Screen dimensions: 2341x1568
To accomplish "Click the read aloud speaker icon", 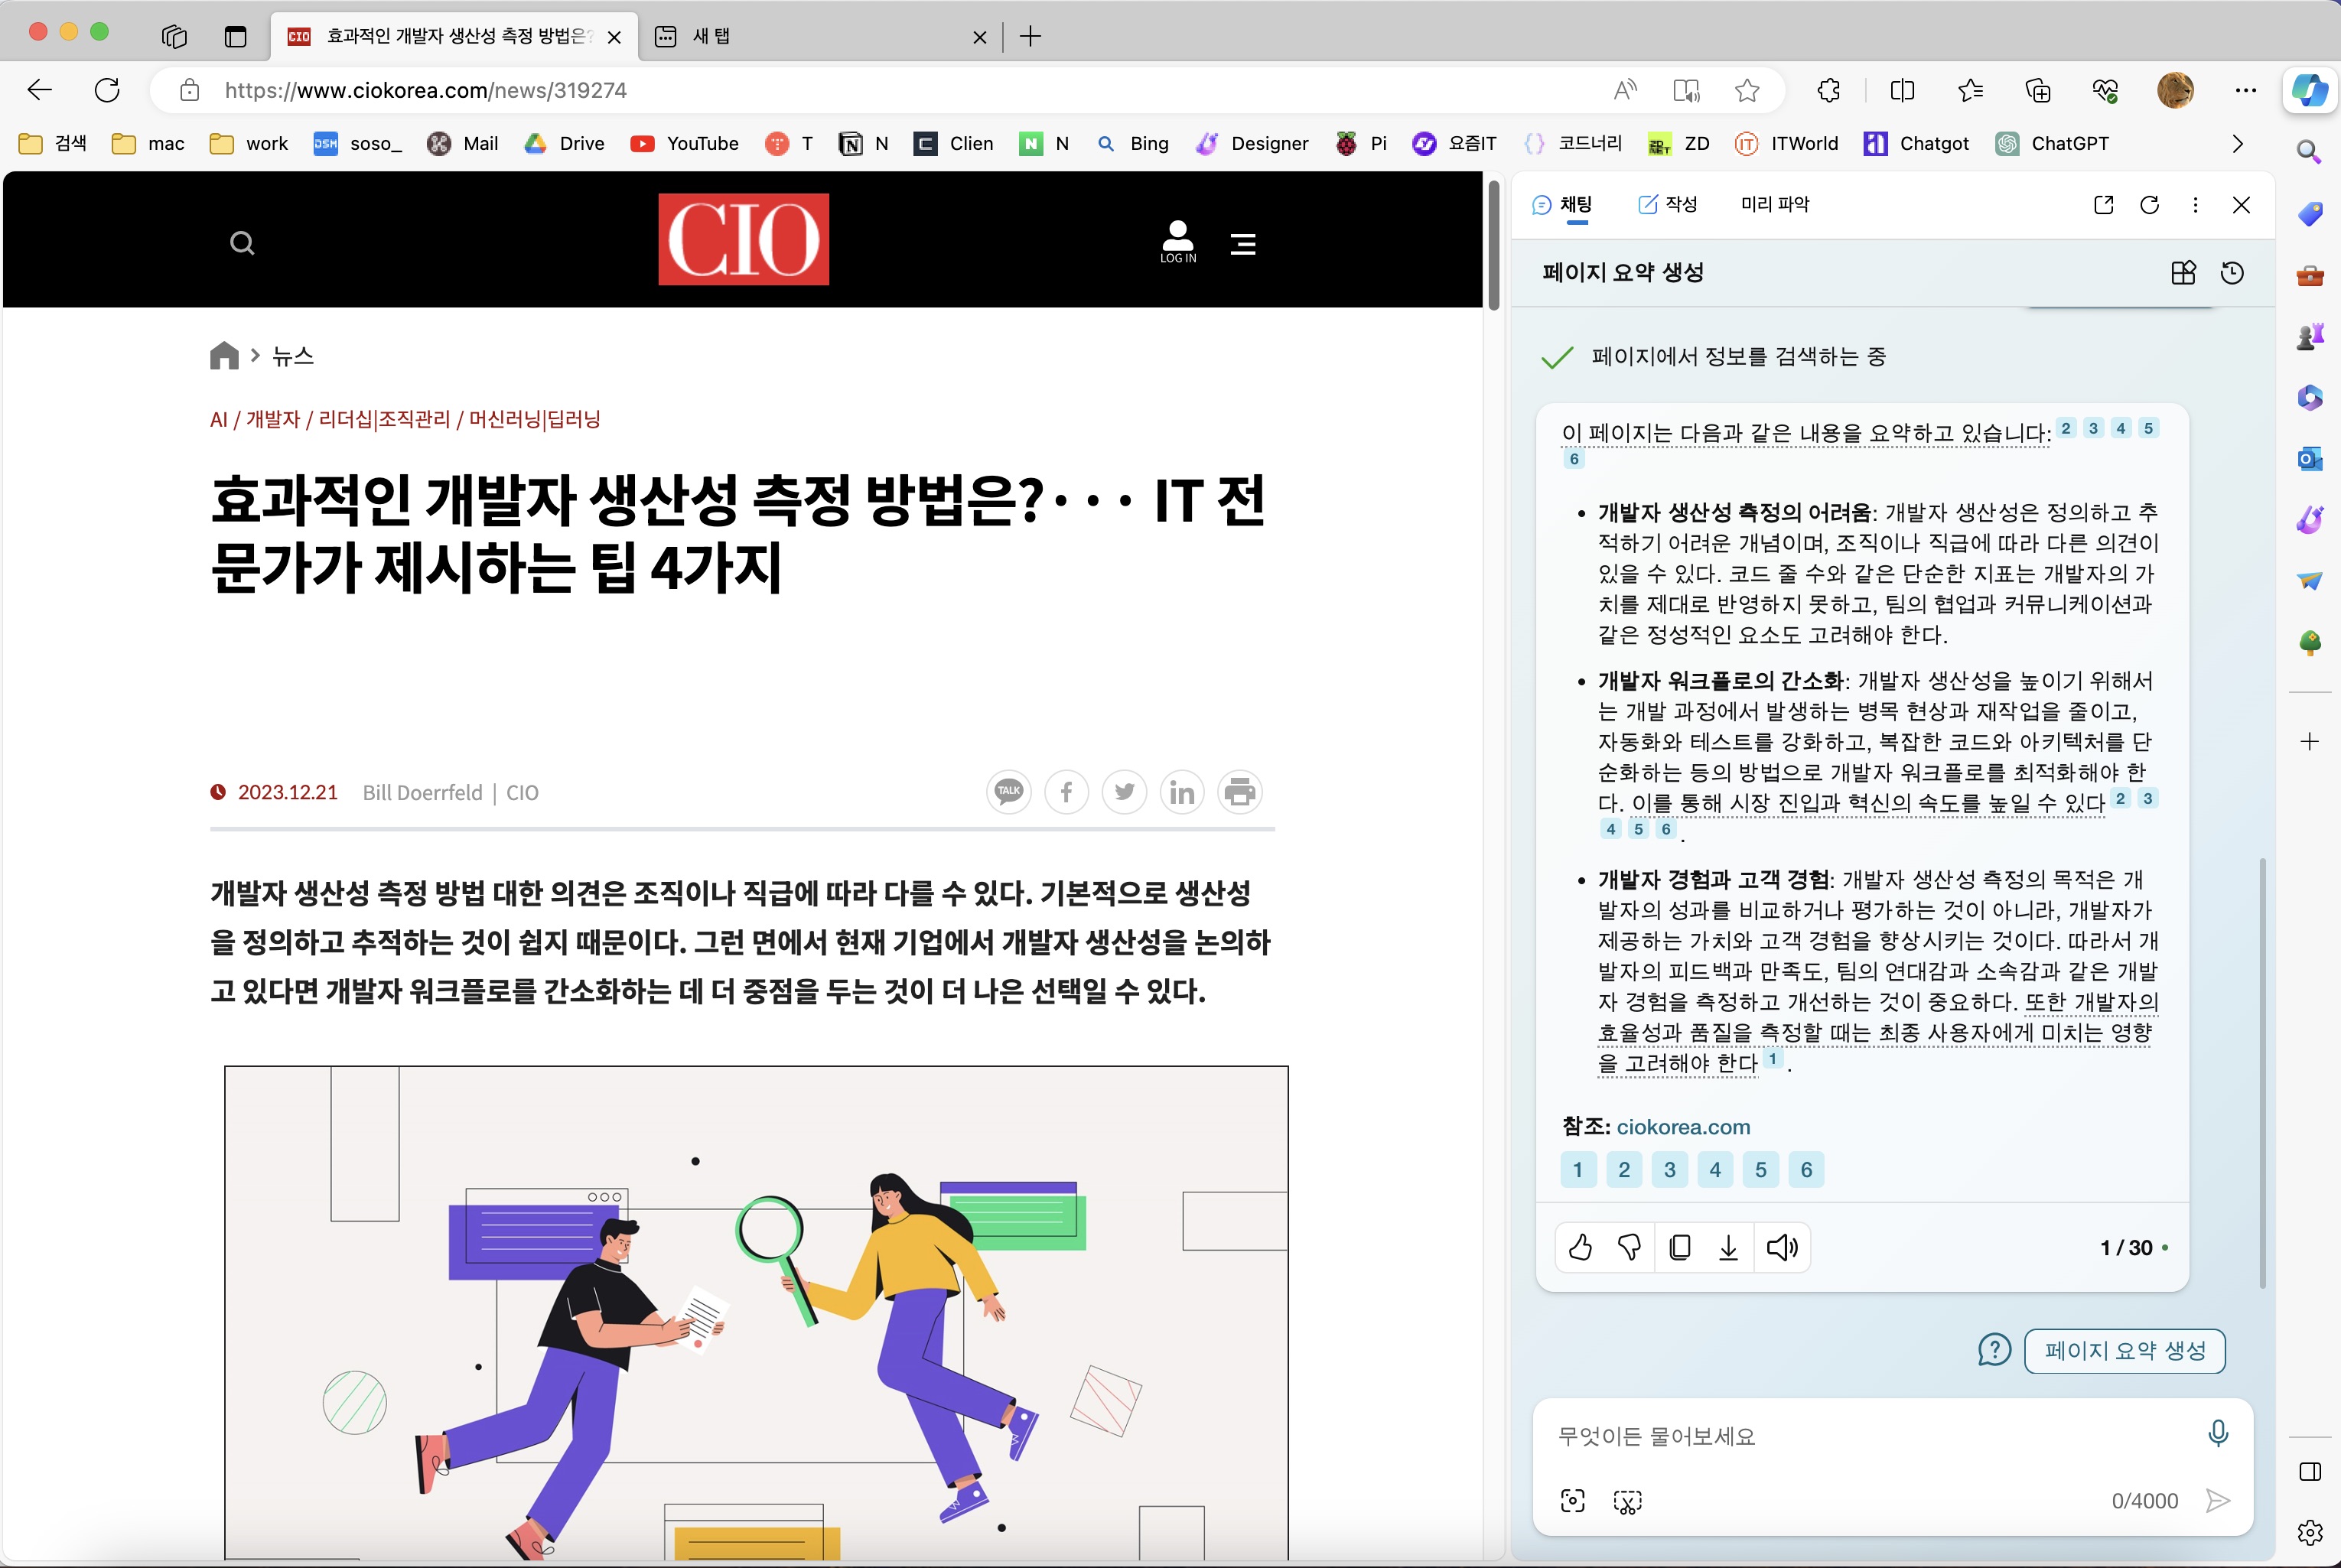I will point(1781,1247).
